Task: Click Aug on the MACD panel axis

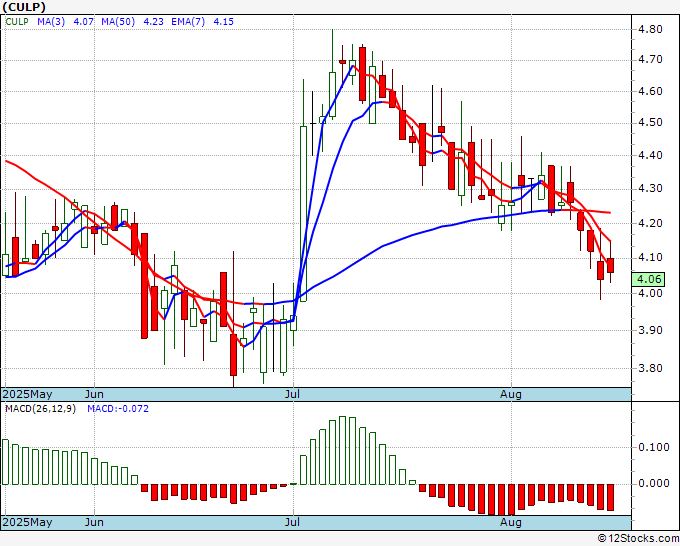Action: click(x=510, y=522)
